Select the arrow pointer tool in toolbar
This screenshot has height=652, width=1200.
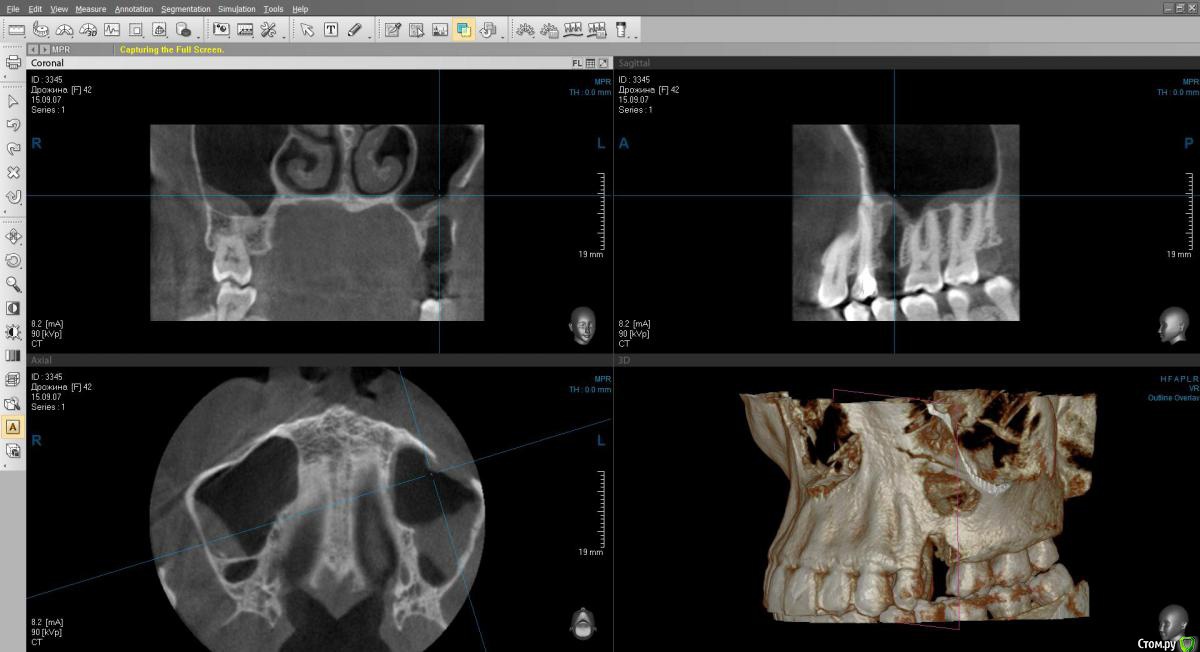click(x=307, y=30)
